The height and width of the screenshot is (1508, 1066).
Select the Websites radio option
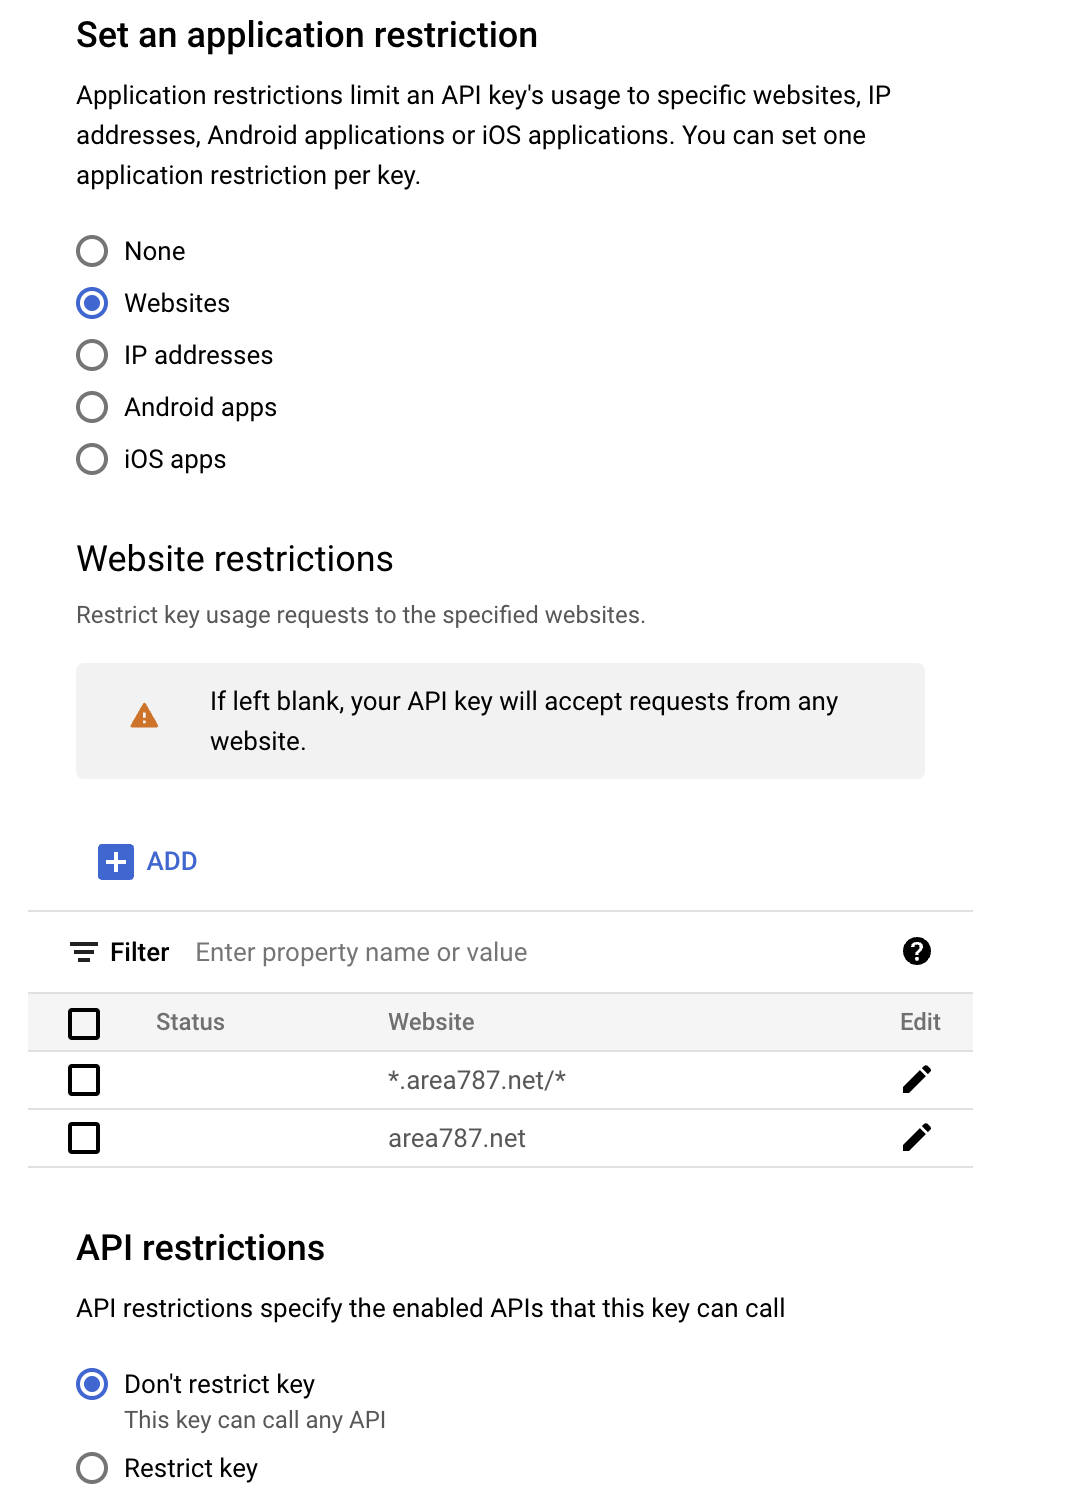92,303
